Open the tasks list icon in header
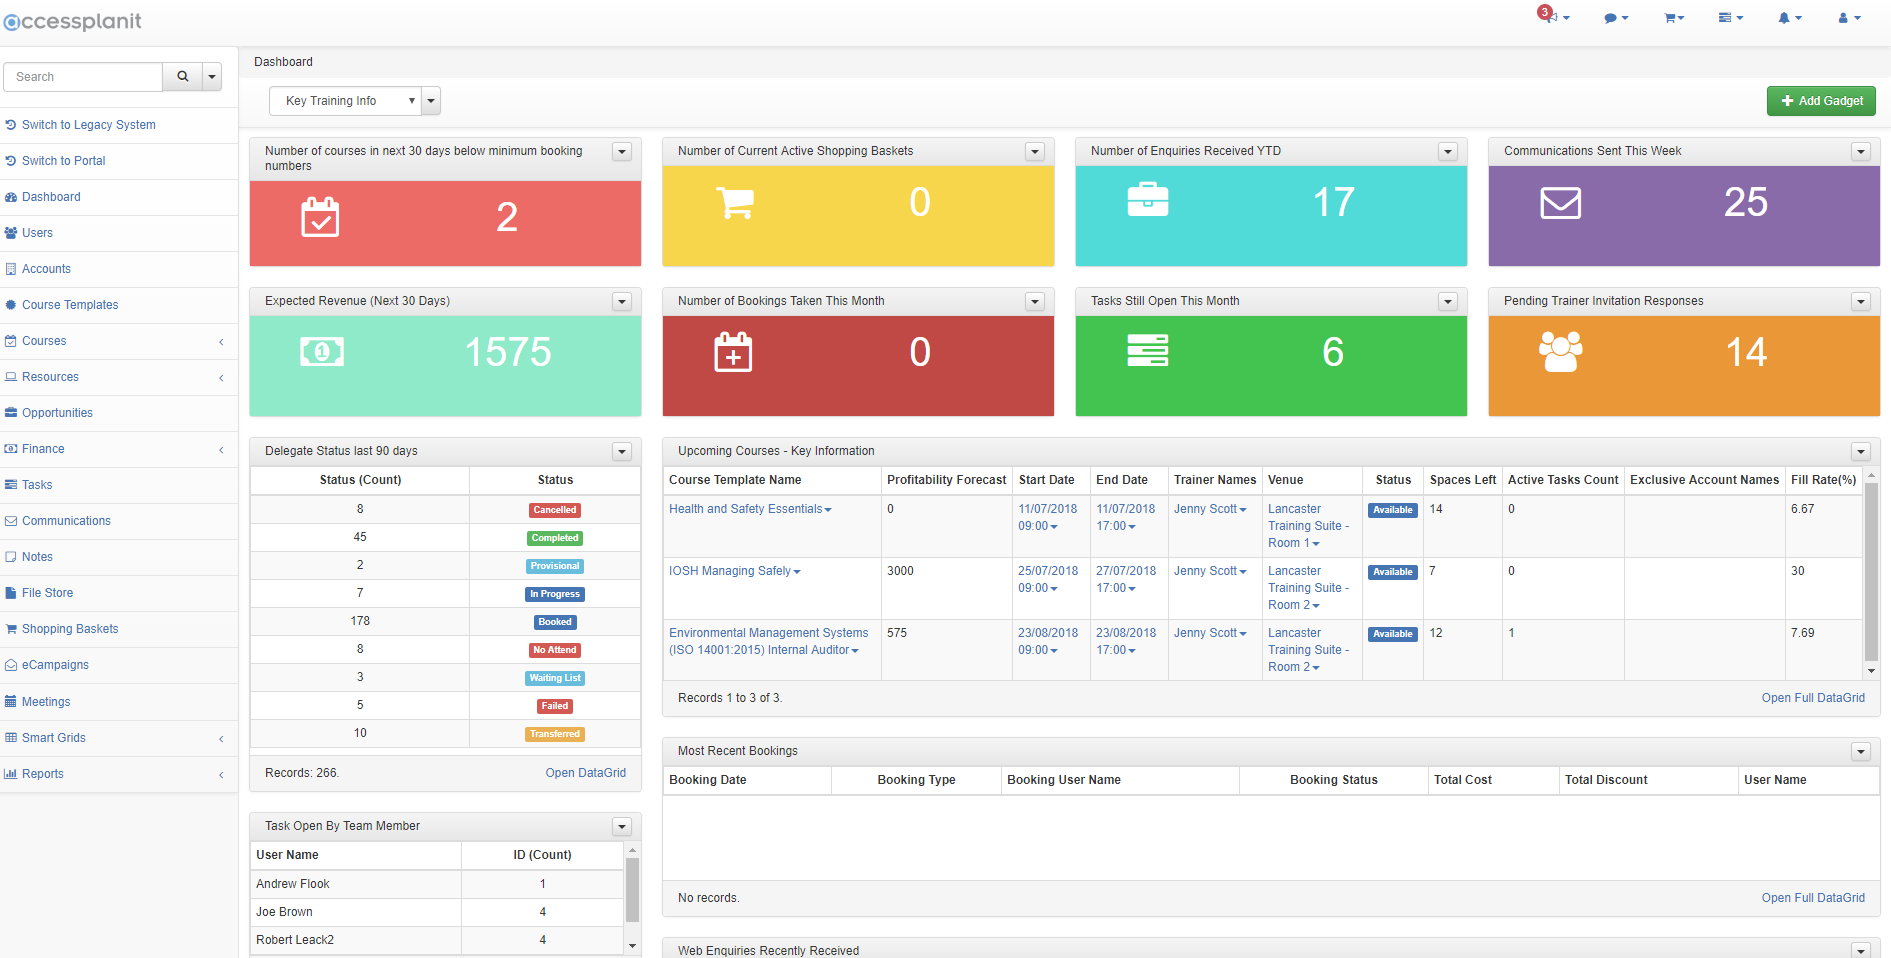 (1730, 18)
